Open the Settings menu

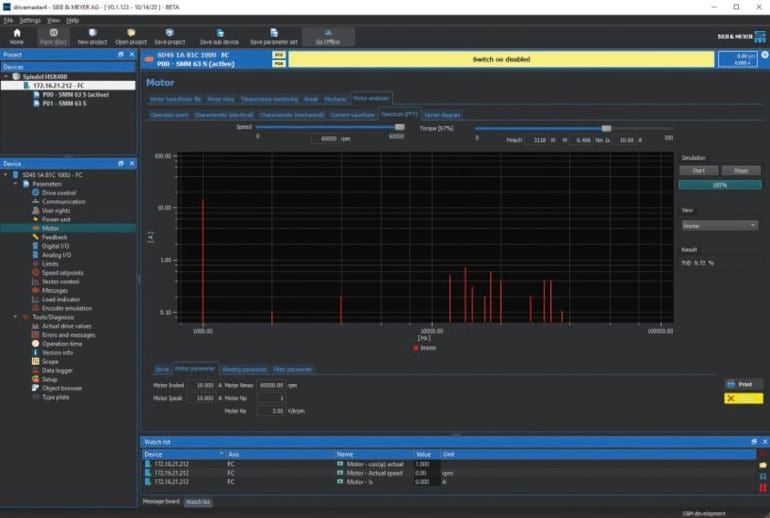pos(30,20)
